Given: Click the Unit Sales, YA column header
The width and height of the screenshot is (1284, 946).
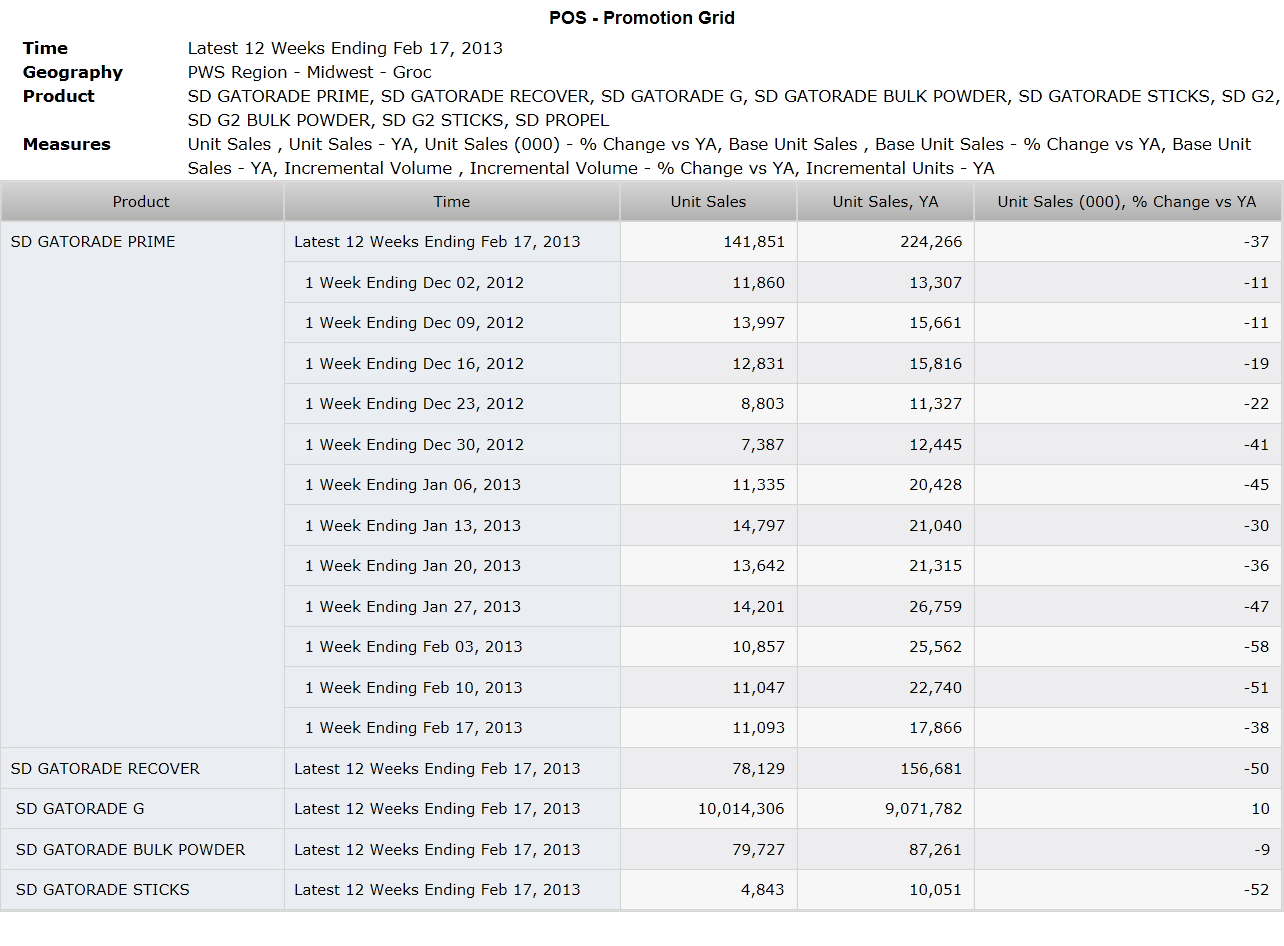Looking at the screenshot, I should (x=885, y=201).
